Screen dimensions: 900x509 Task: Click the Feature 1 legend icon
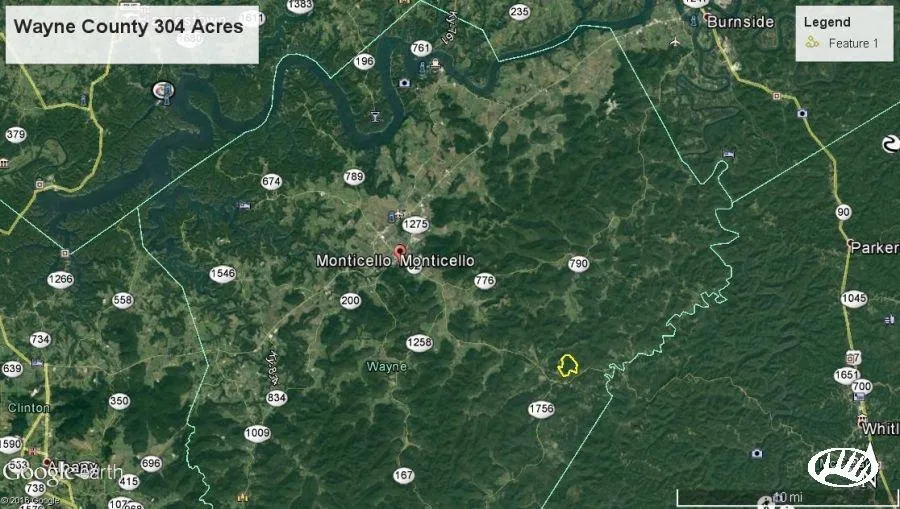click(x=812, y=42)
